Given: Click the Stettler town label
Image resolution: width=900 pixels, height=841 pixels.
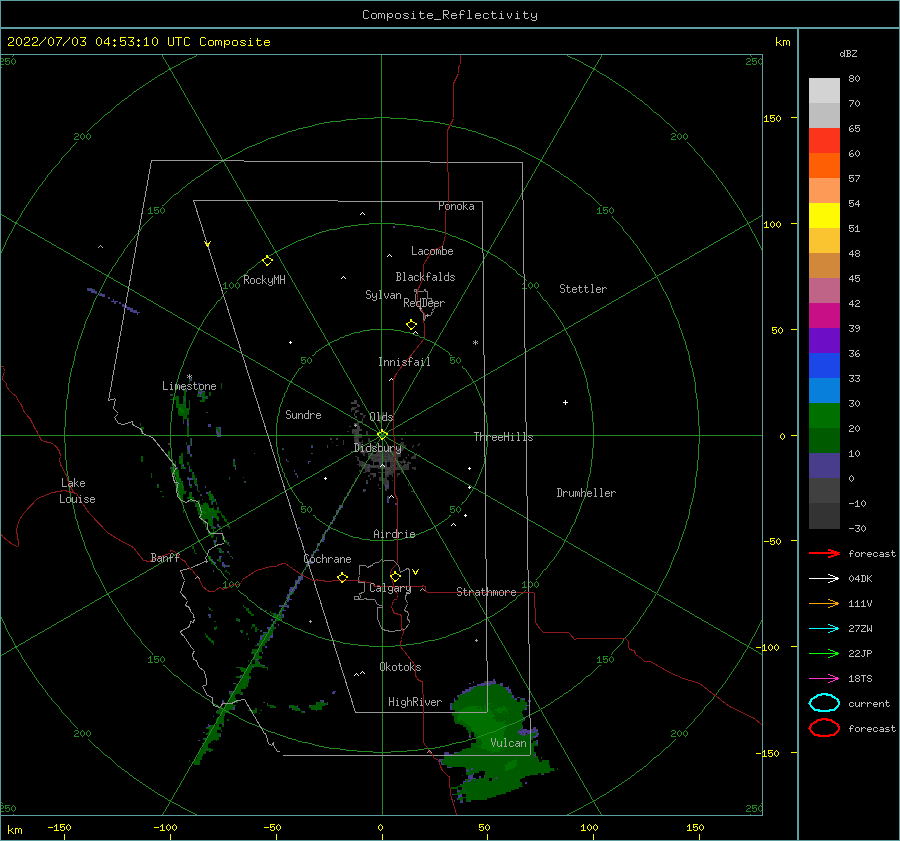Looking at the screenshot, I should click(x=583, y=289).
